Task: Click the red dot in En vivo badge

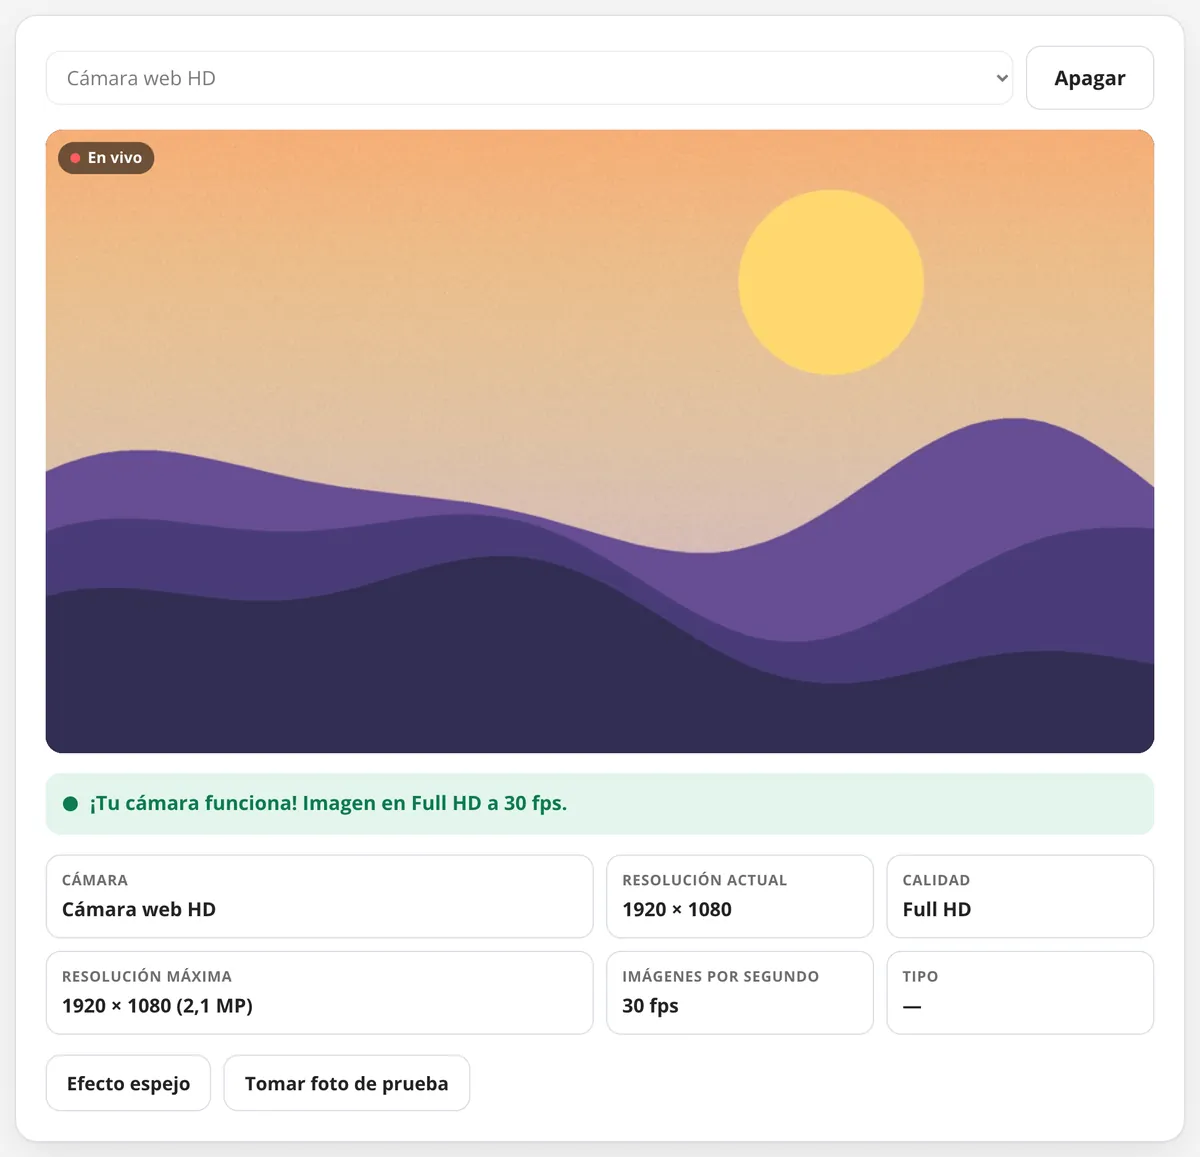Action: pyautogui.click(x=75, y=158)
